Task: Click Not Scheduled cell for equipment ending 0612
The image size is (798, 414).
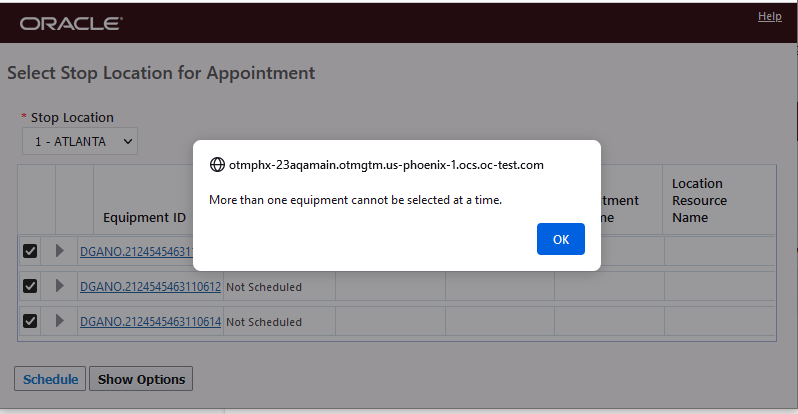Action: coord(264,287)
